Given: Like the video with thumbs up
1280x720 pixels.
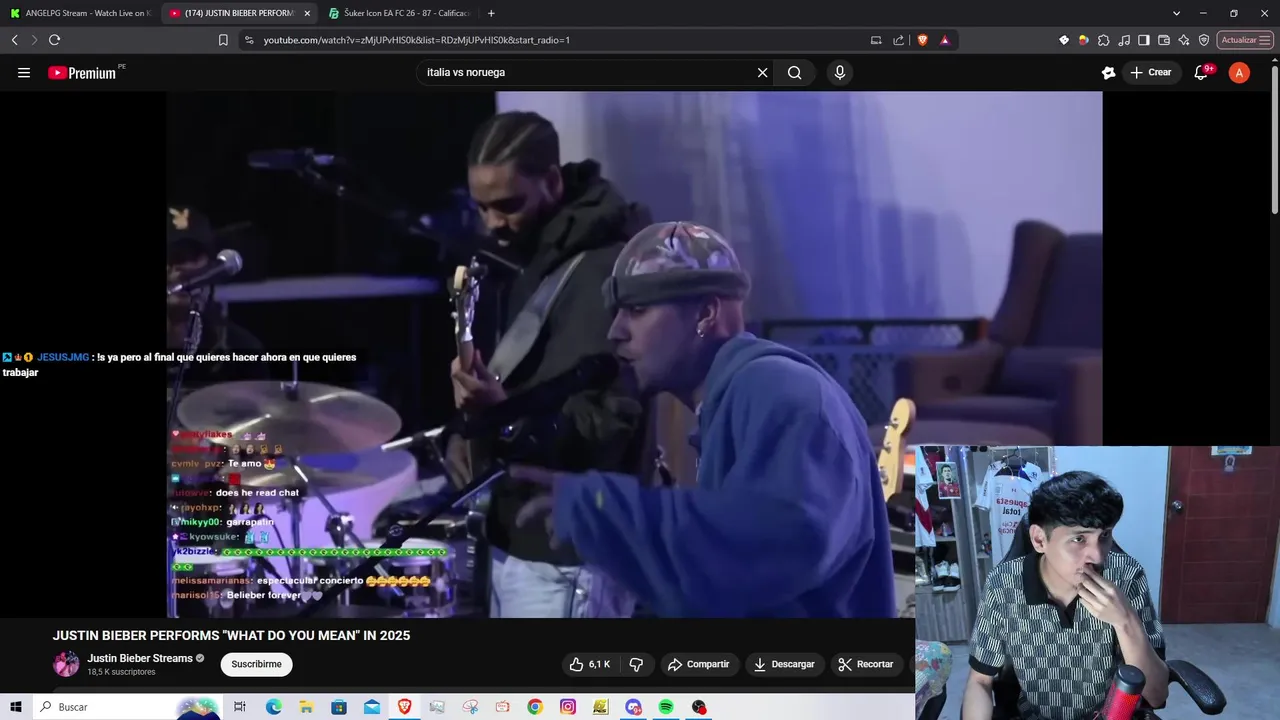Looking at the screenshot, I should (590, 664).
